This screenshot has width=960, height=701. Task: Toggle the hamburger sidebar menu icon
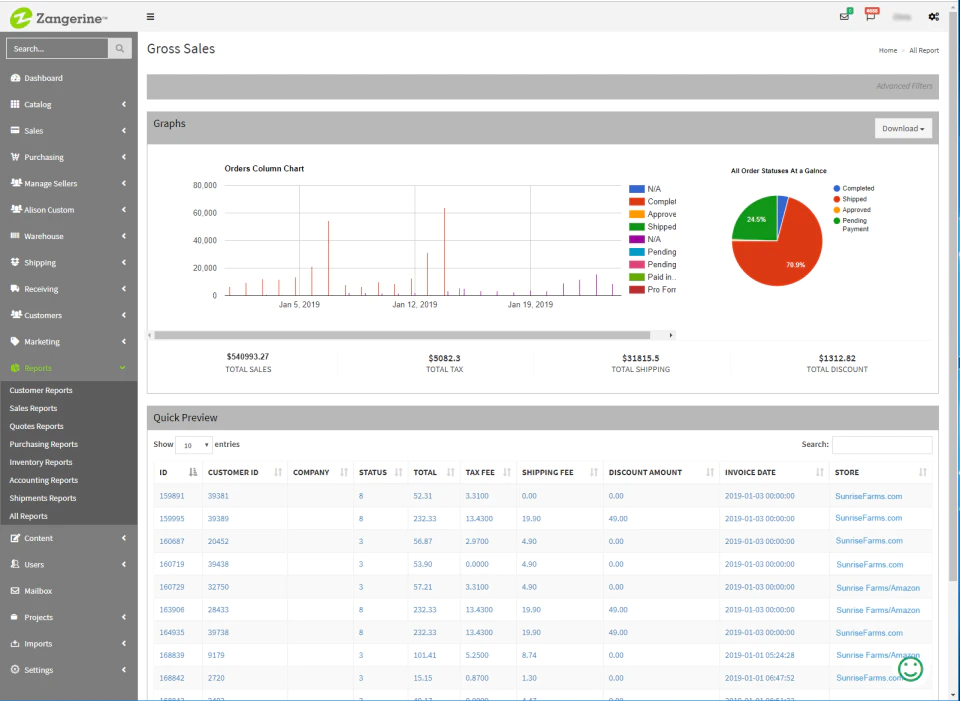[x=150, y=17]
